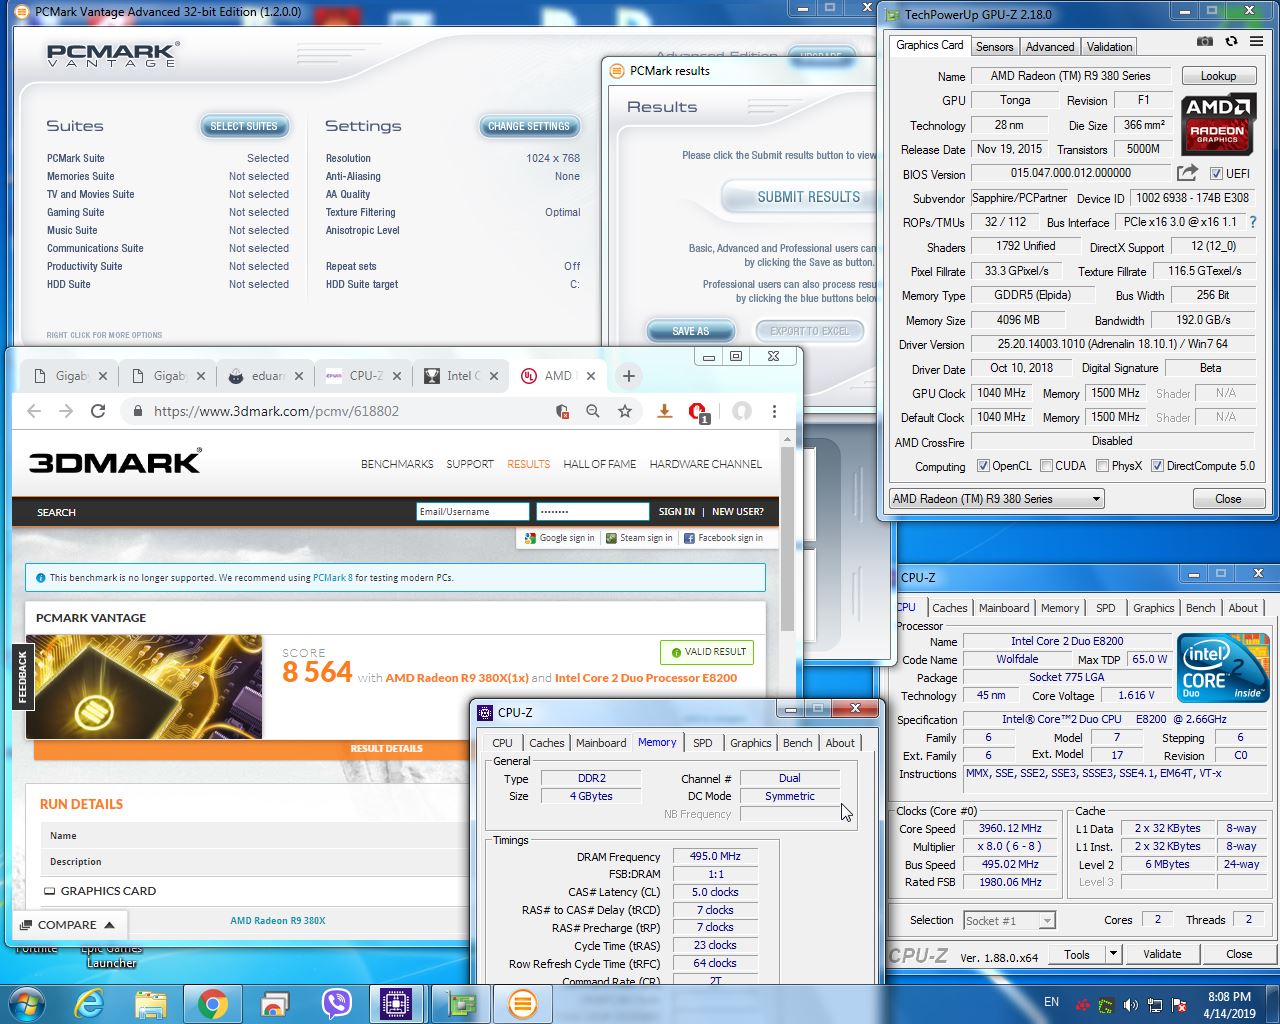Switch to the Sensors tab in GPU-Z
This screenshot has width=1280, height=1024.
pyautogui.click(x=994, y=46)
